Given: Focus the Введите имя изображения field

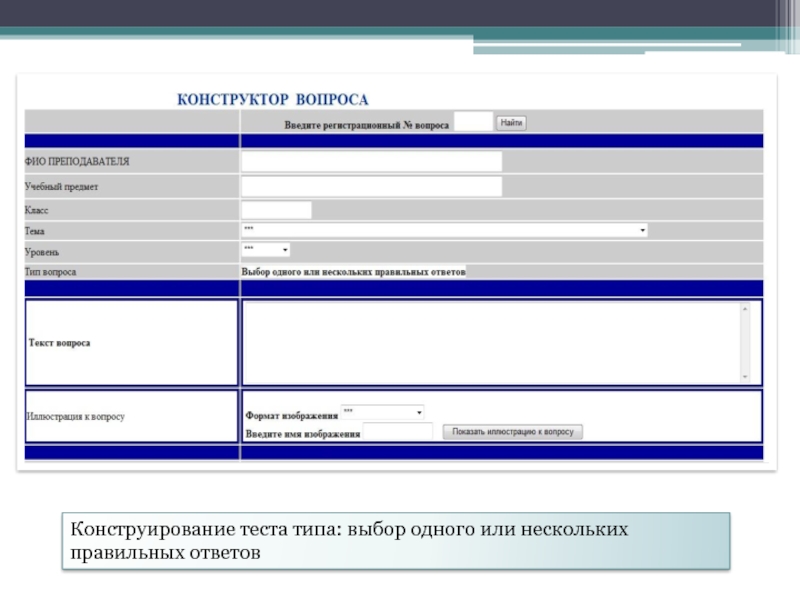Looking at the screenshot, I should (x=397, y=432).
